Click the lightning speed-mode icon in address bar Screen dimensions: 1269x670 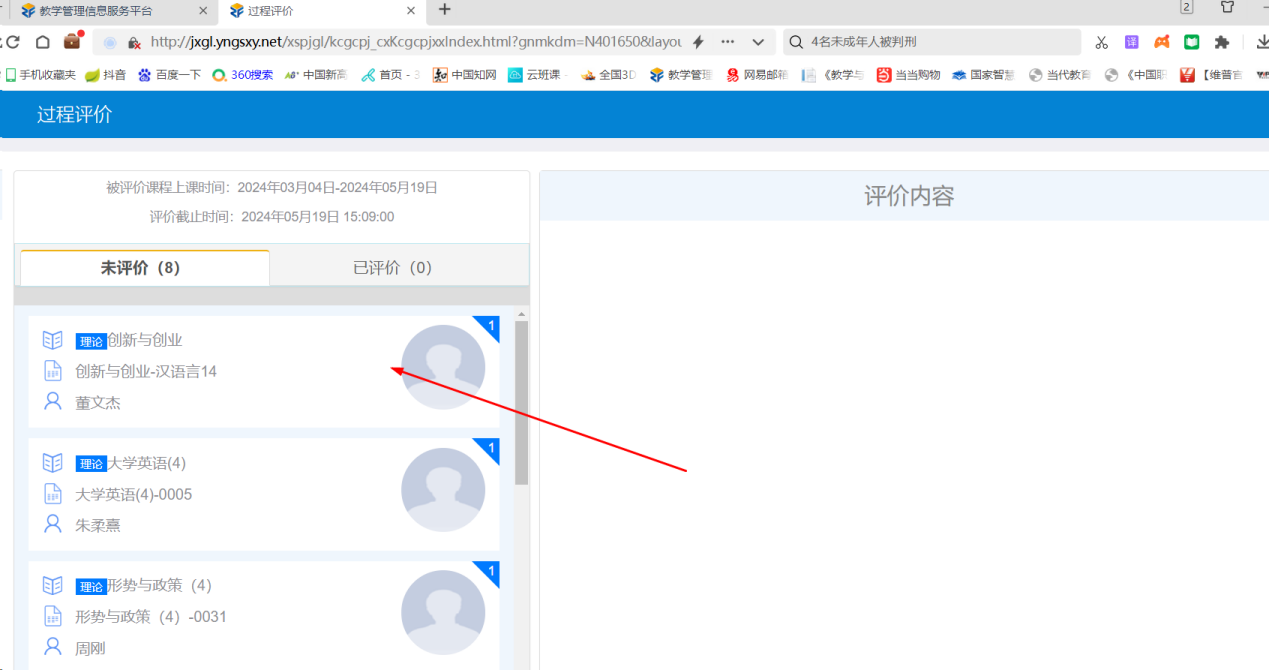point(698,42)
